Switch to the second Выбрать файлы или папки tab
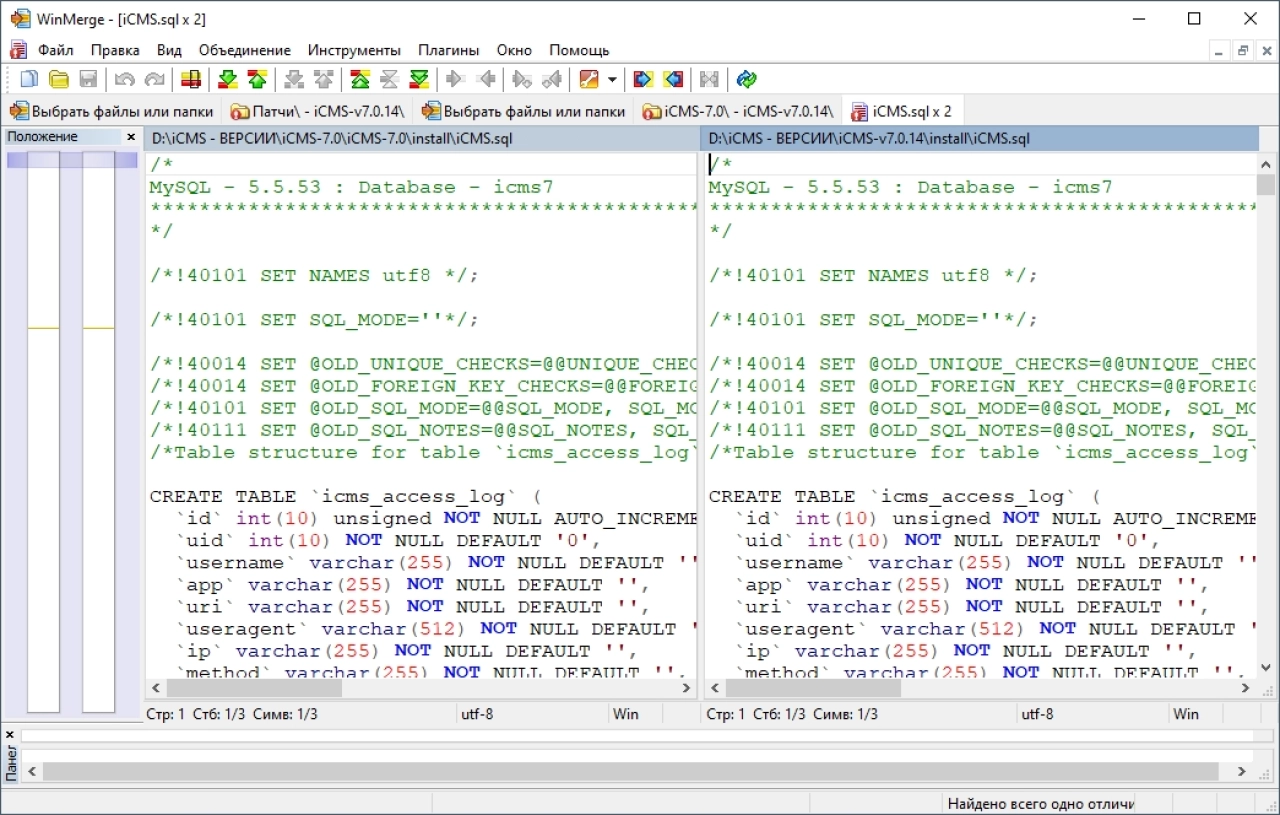Screen dimensions: 1280x815 pos(524,111)
